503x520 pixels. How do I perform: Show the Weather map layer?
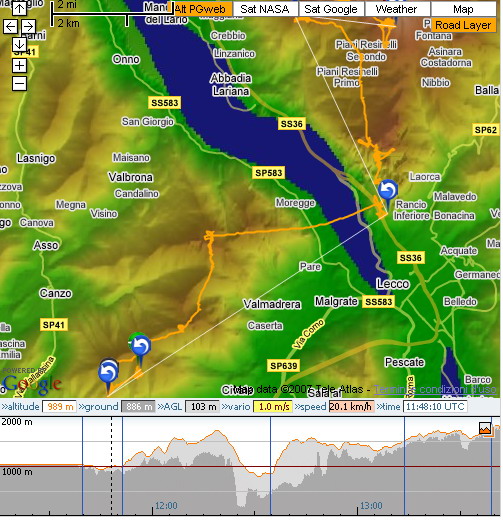tap(397, 9)
